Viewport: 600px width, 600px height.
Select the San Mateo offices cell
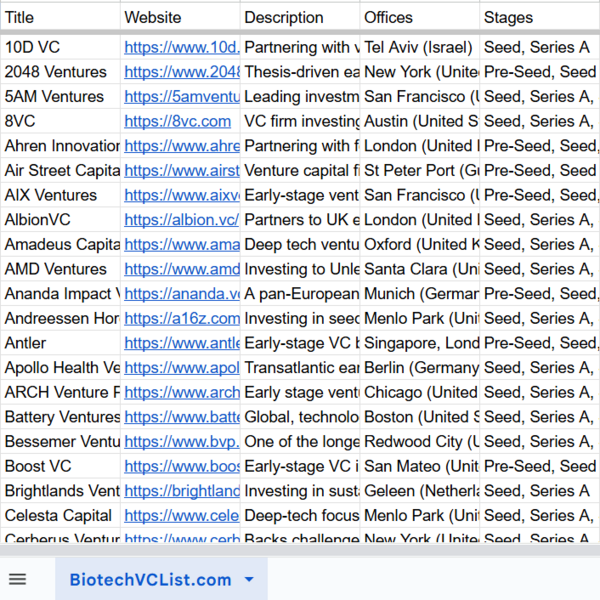[420, 466]
